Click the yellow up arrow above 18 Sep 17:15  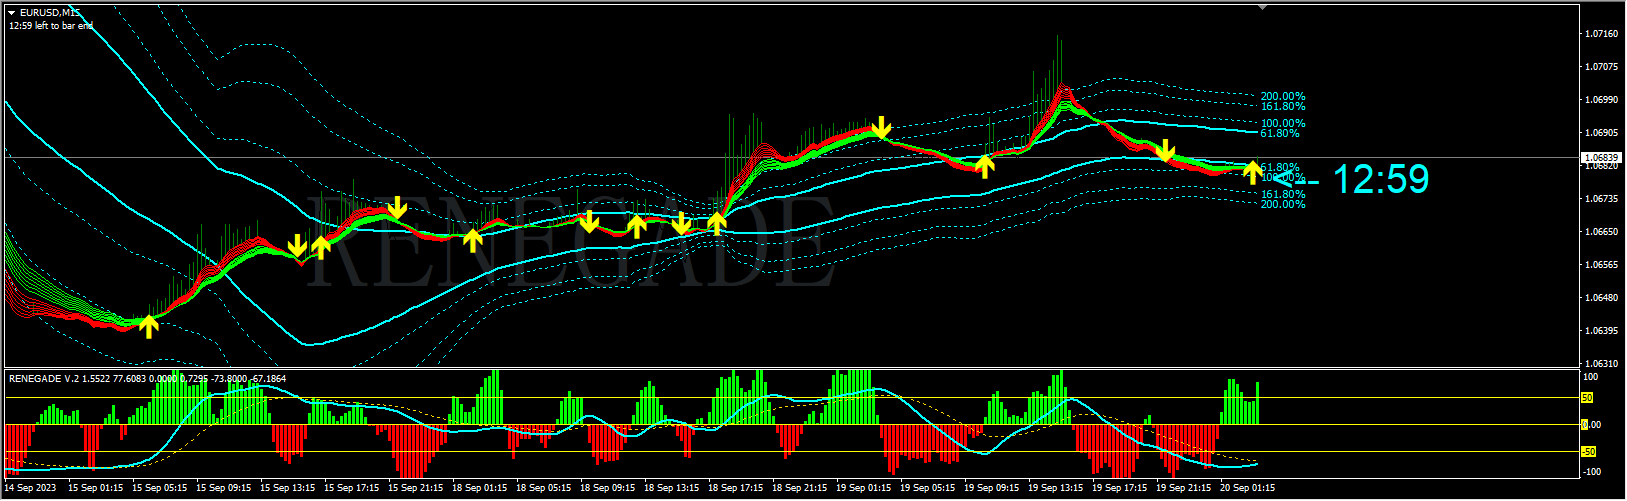click(716, 222)
